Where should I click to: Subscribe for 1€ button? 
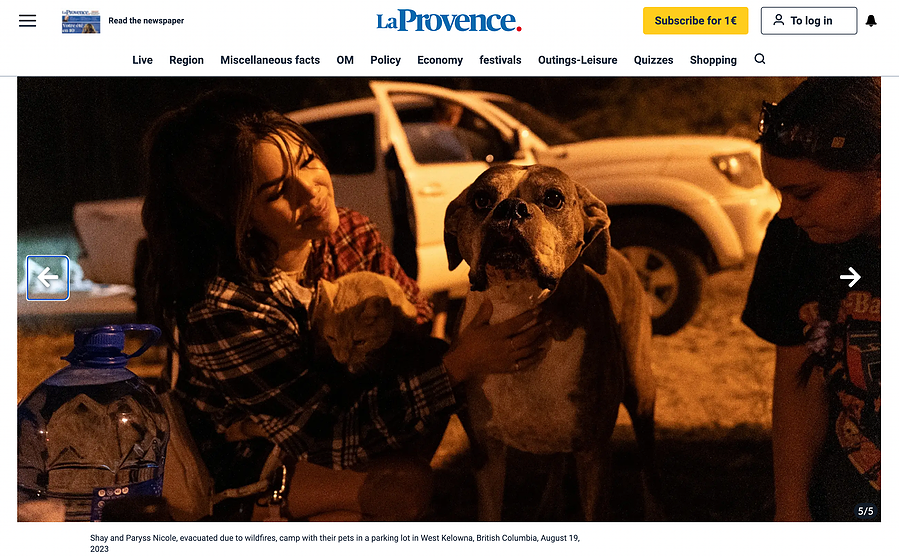click(x=695, y=21)
